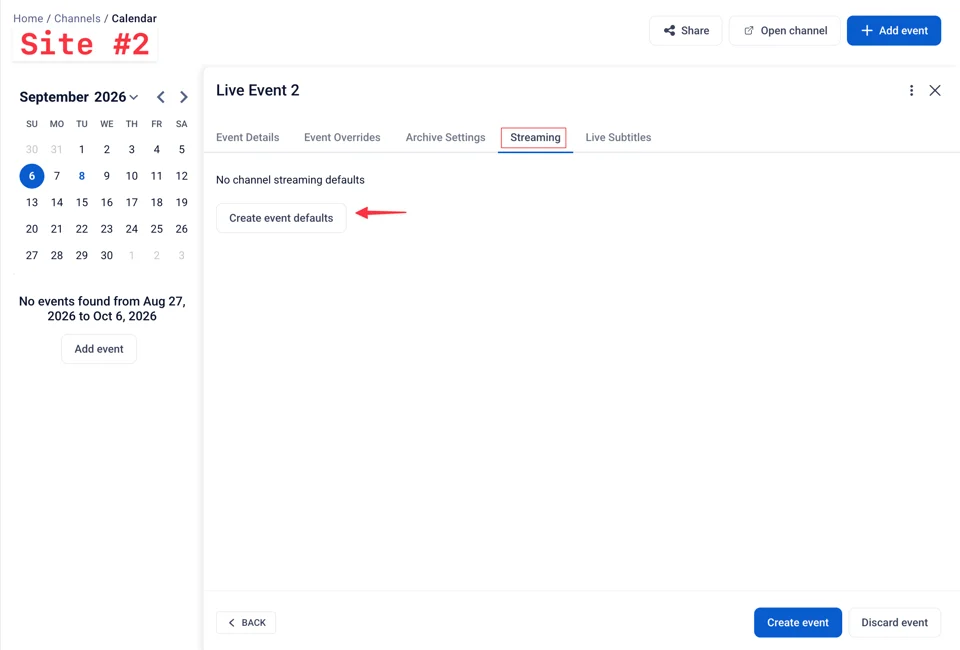
Task: Select September 27 on the calendar
Action: 32,256
